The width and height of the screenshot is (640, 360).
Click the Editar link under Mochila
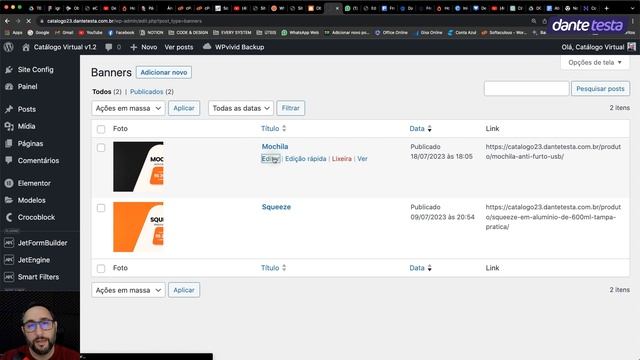tap(270, 159)
